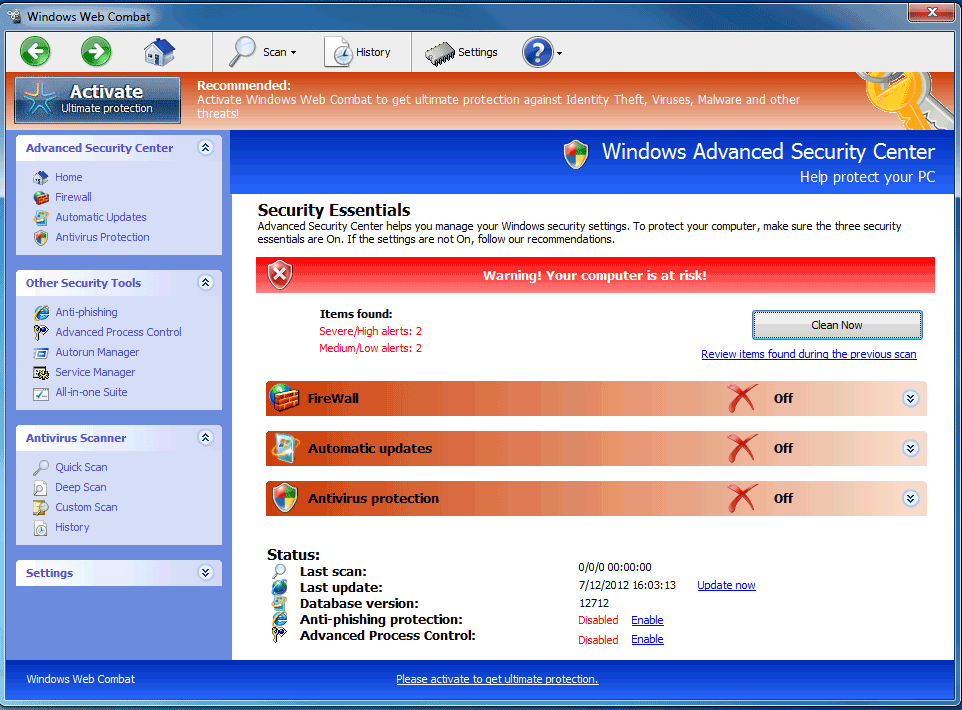Enable Advanced Process Control

coord(647,640)
